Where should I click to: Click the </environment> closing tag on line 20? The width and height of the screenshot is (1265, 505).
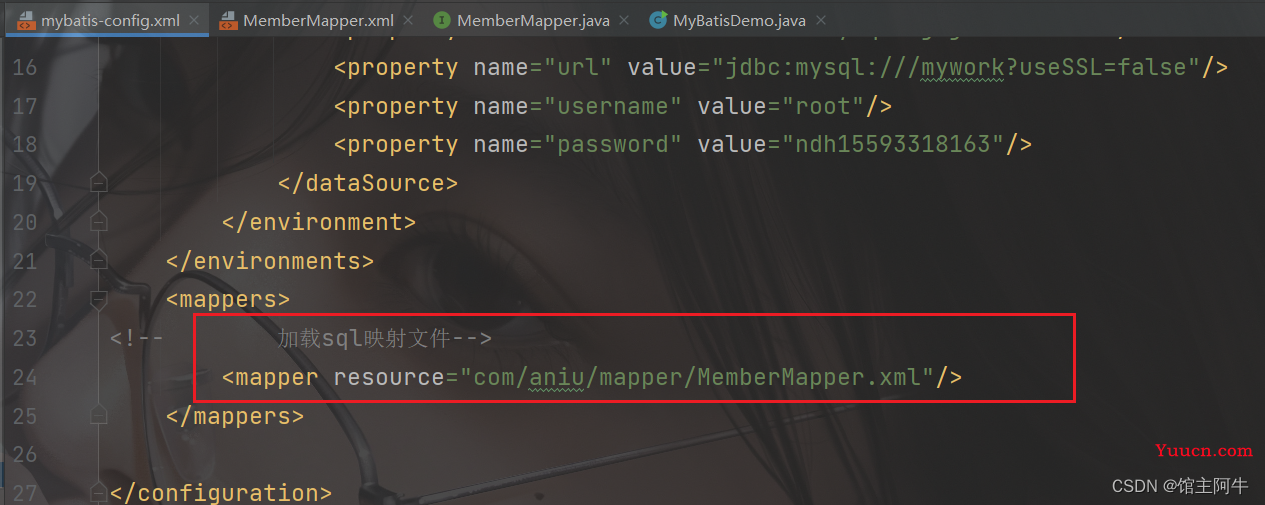pyautogui.click(x=319, y=222)
